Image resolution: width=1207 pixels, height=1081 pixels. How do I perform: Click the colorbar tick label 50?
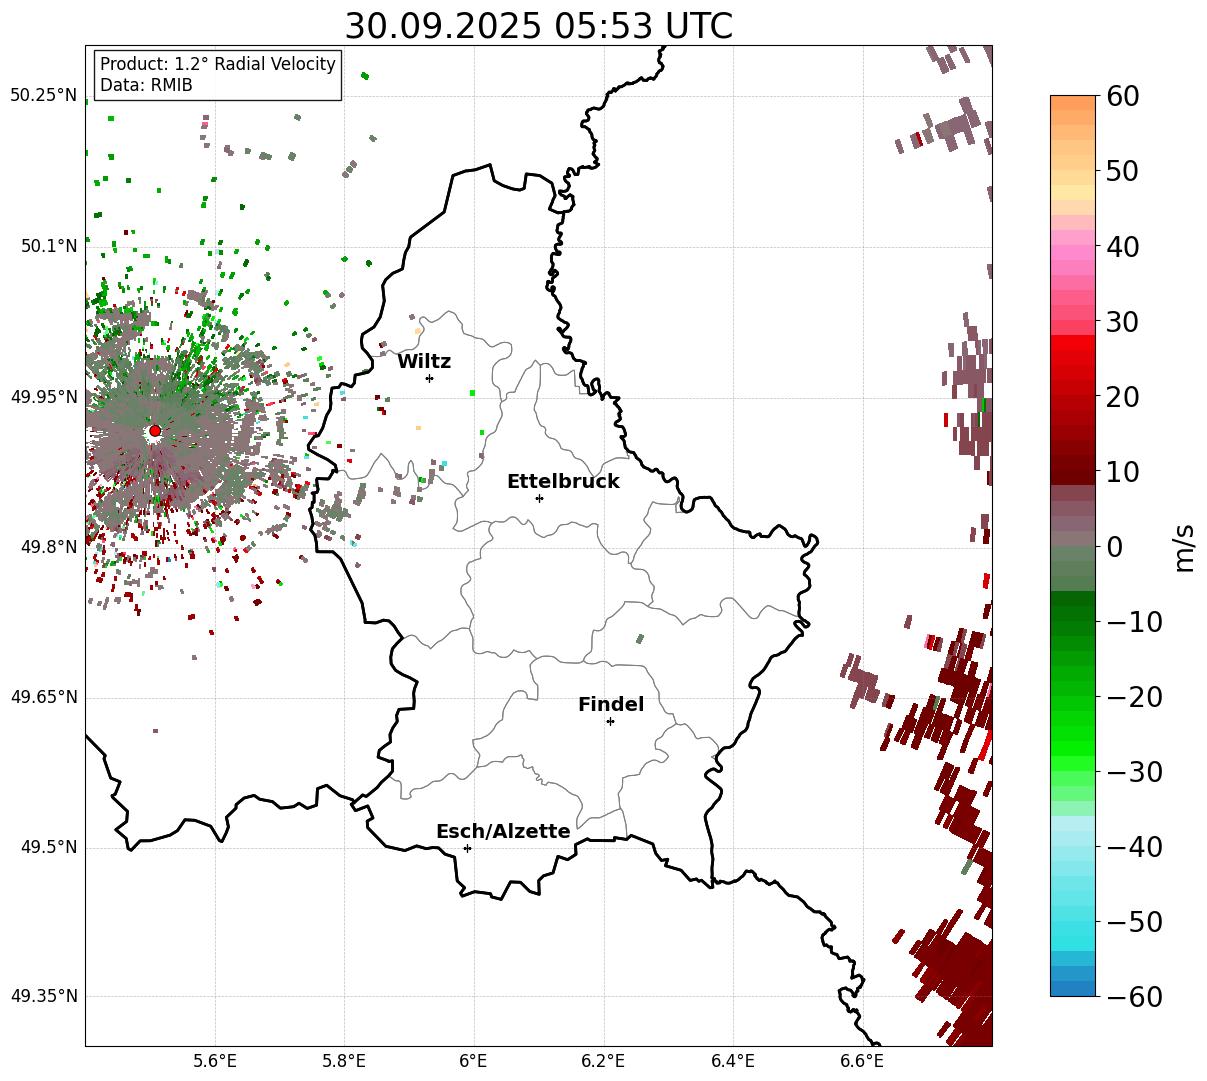tap(1123, 171)
